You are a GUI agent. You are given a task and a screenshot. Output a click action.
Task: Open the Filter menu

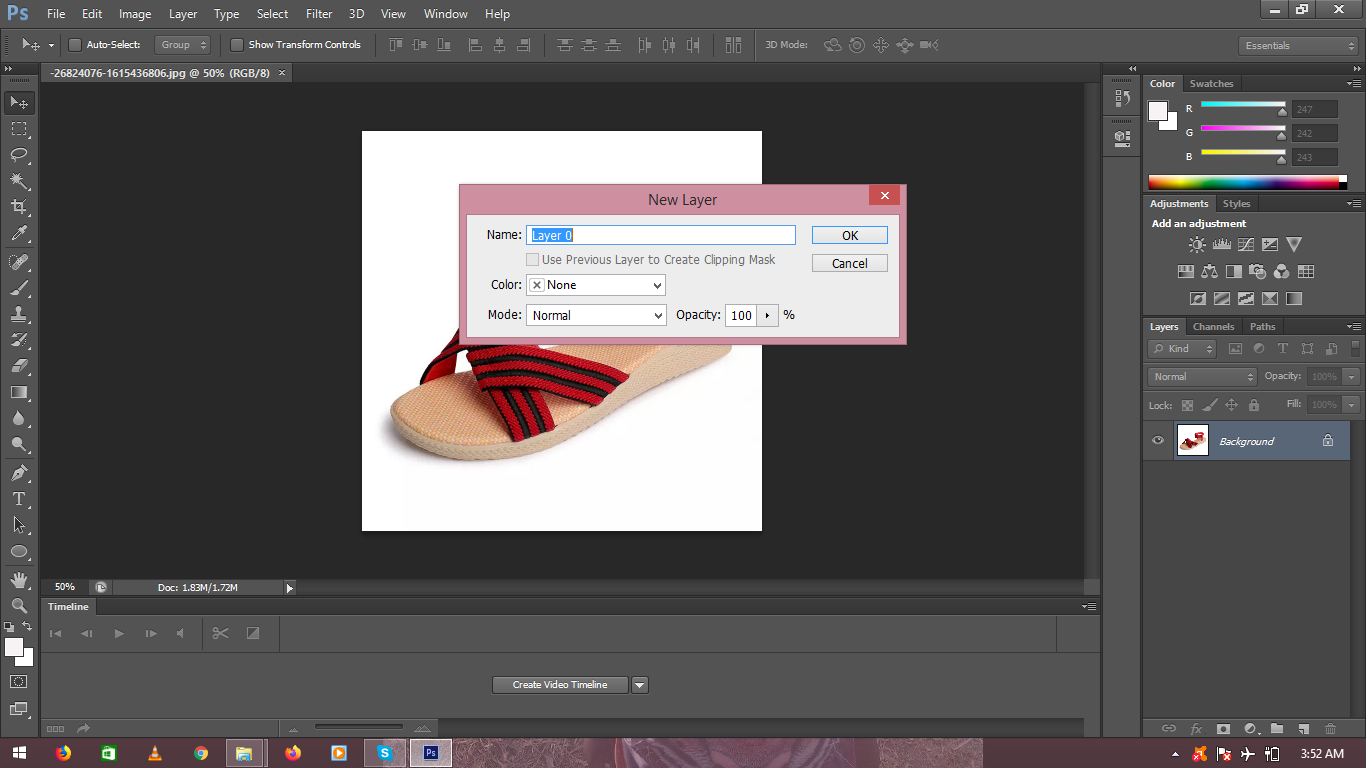click(319, 14)
